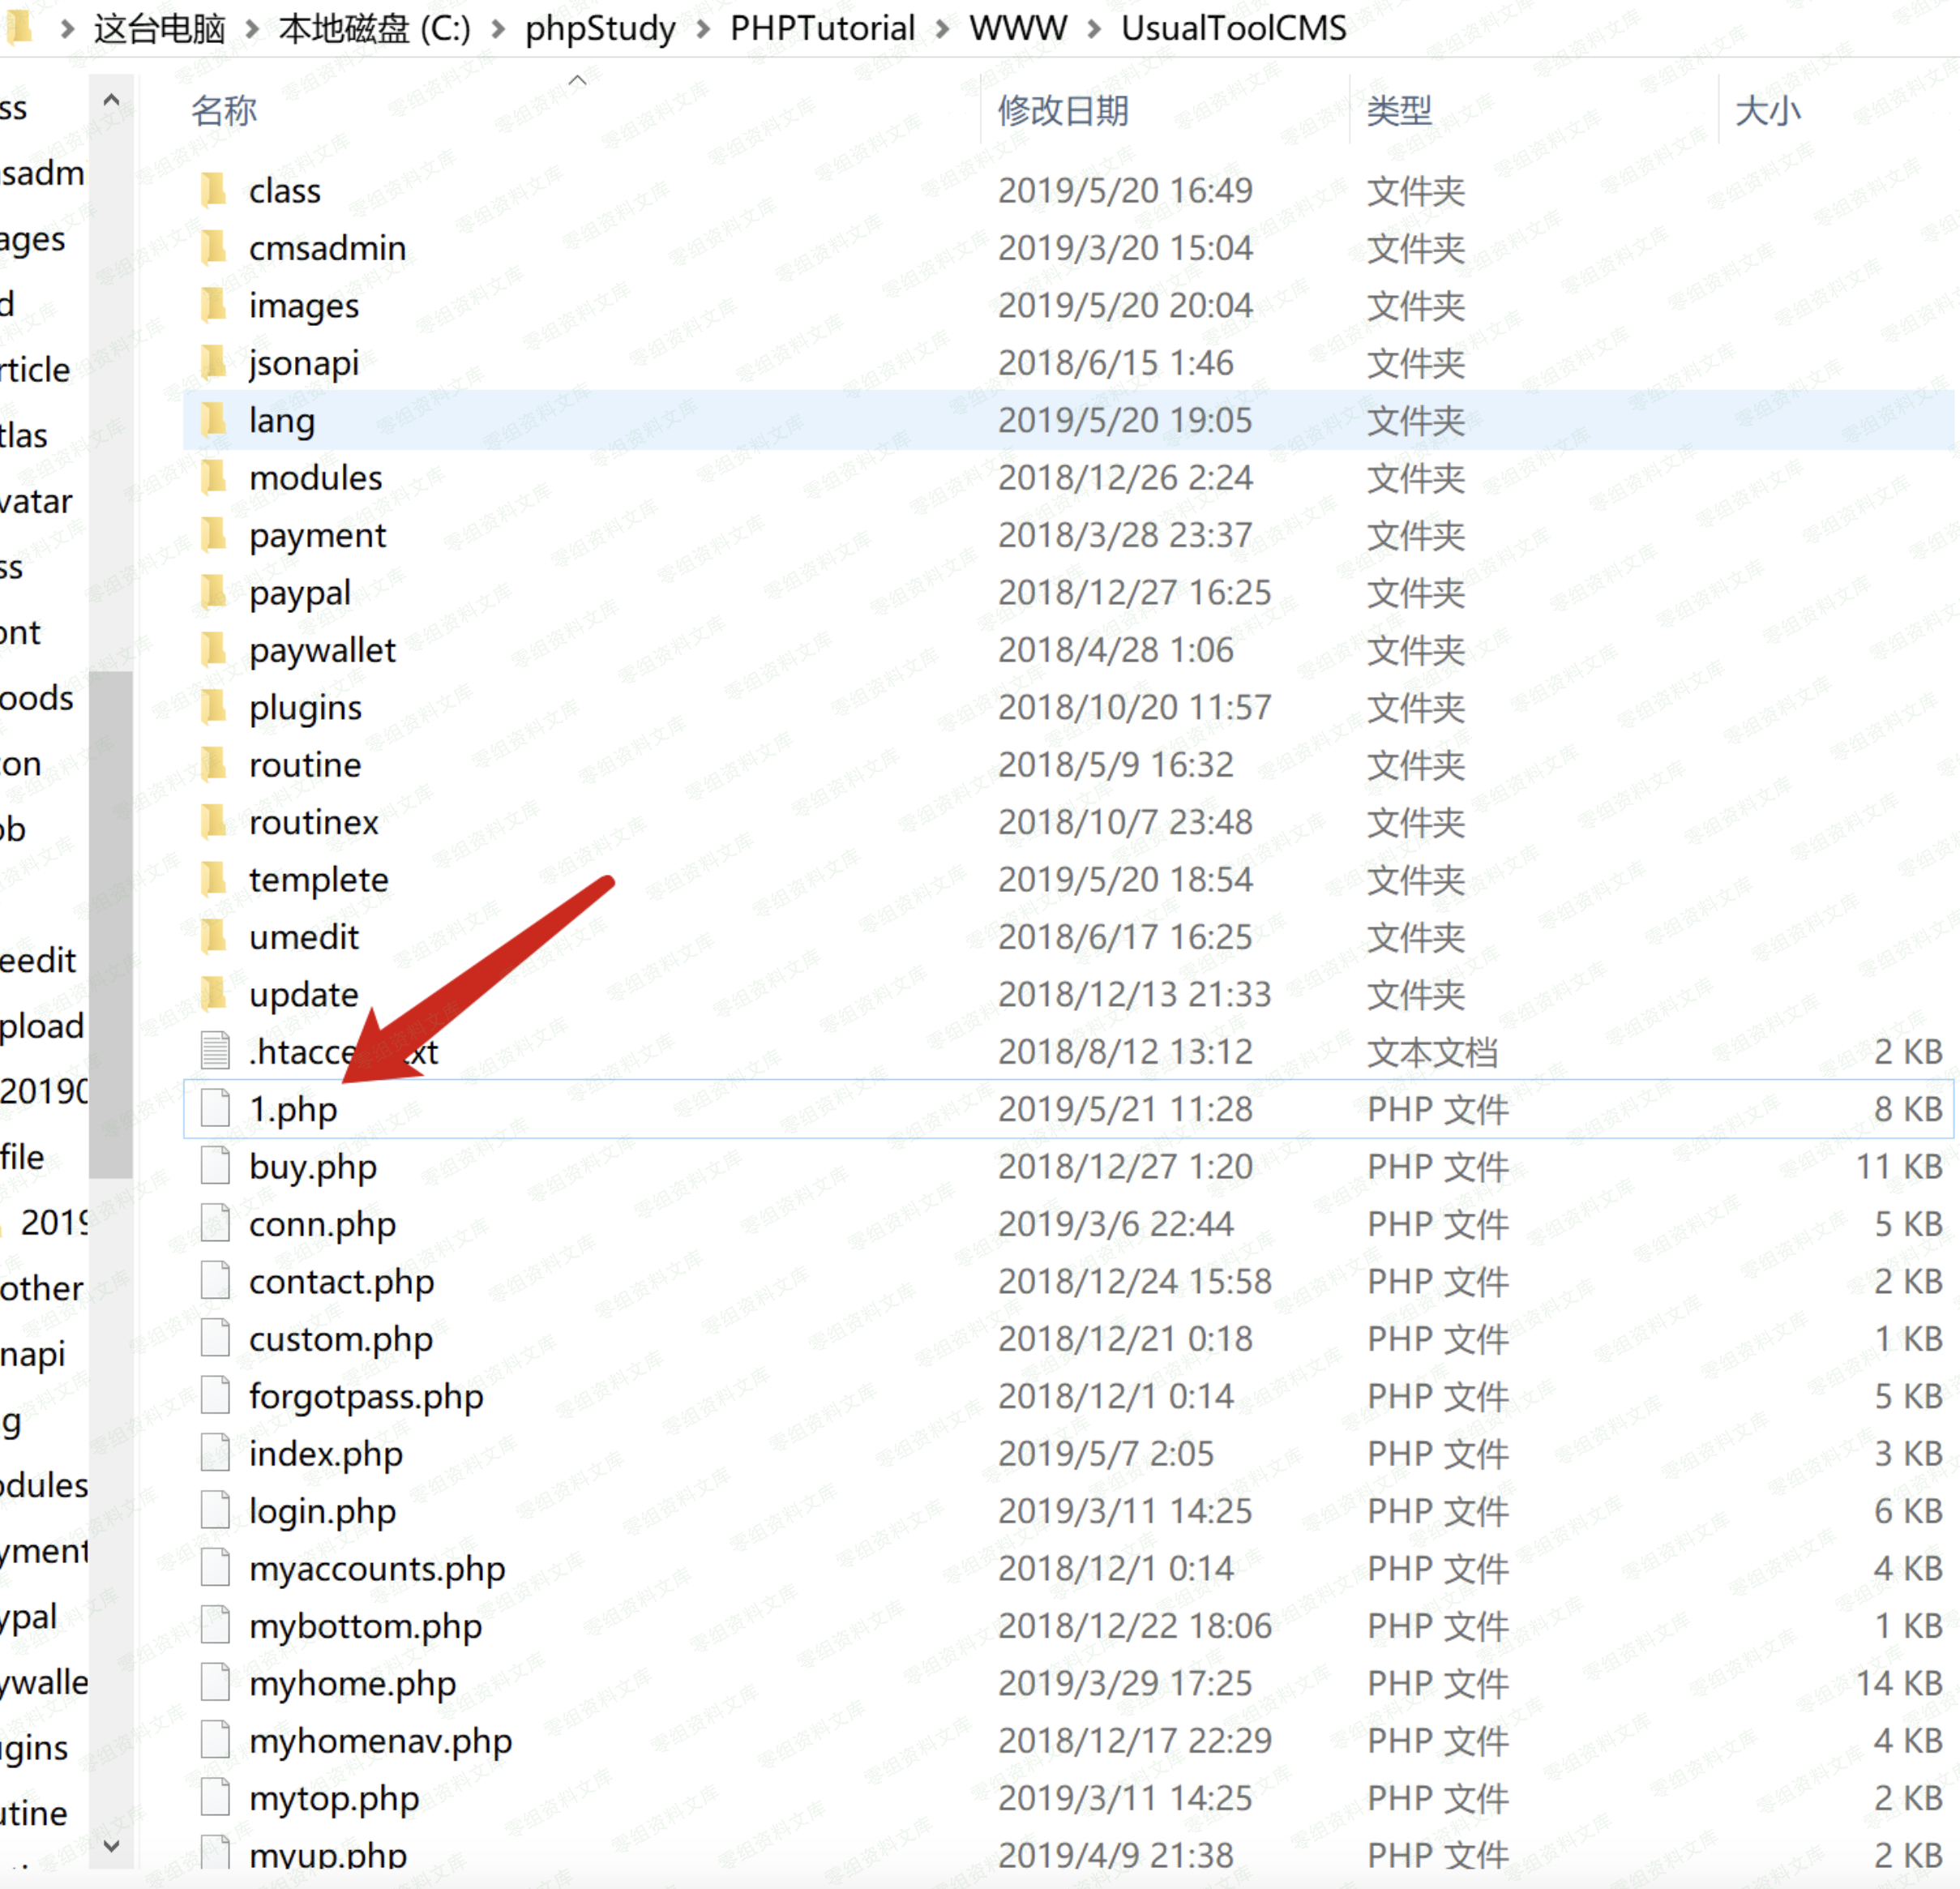Click the login.php file icon
Image resolution: width=1960 pixels, height=1889 pixels.
coord(215,1510)
